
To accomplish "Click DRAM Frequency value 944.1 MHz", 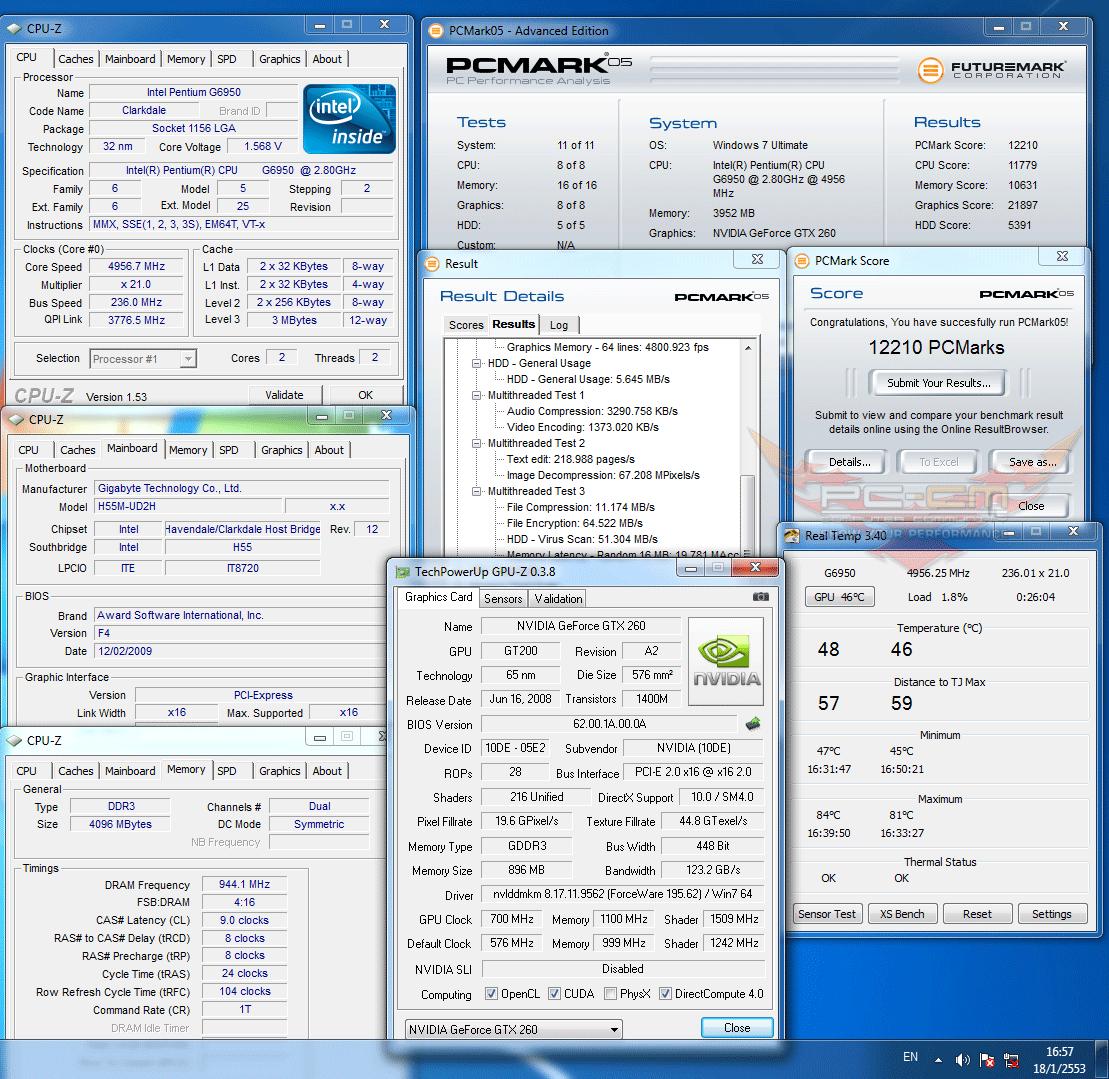I will tap(244, 884).
